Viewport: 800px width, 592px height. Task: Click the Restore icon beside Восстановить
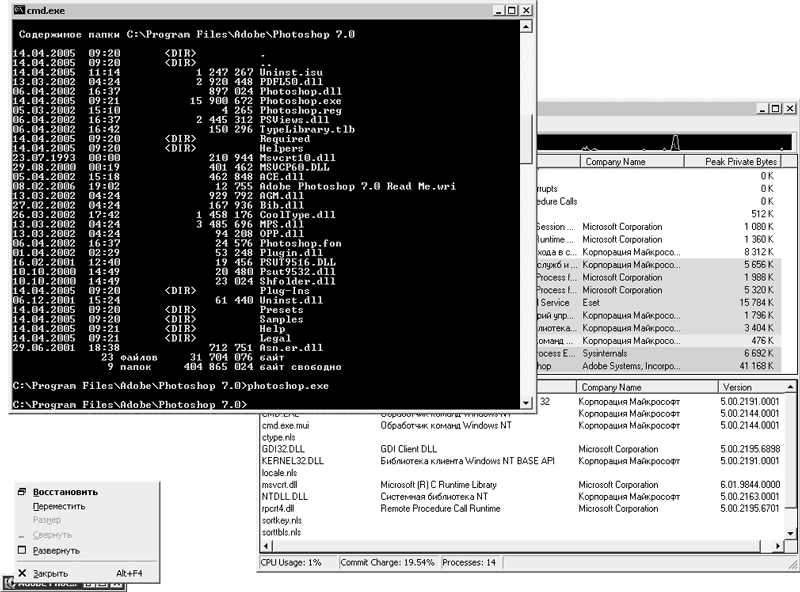point(21,492)
